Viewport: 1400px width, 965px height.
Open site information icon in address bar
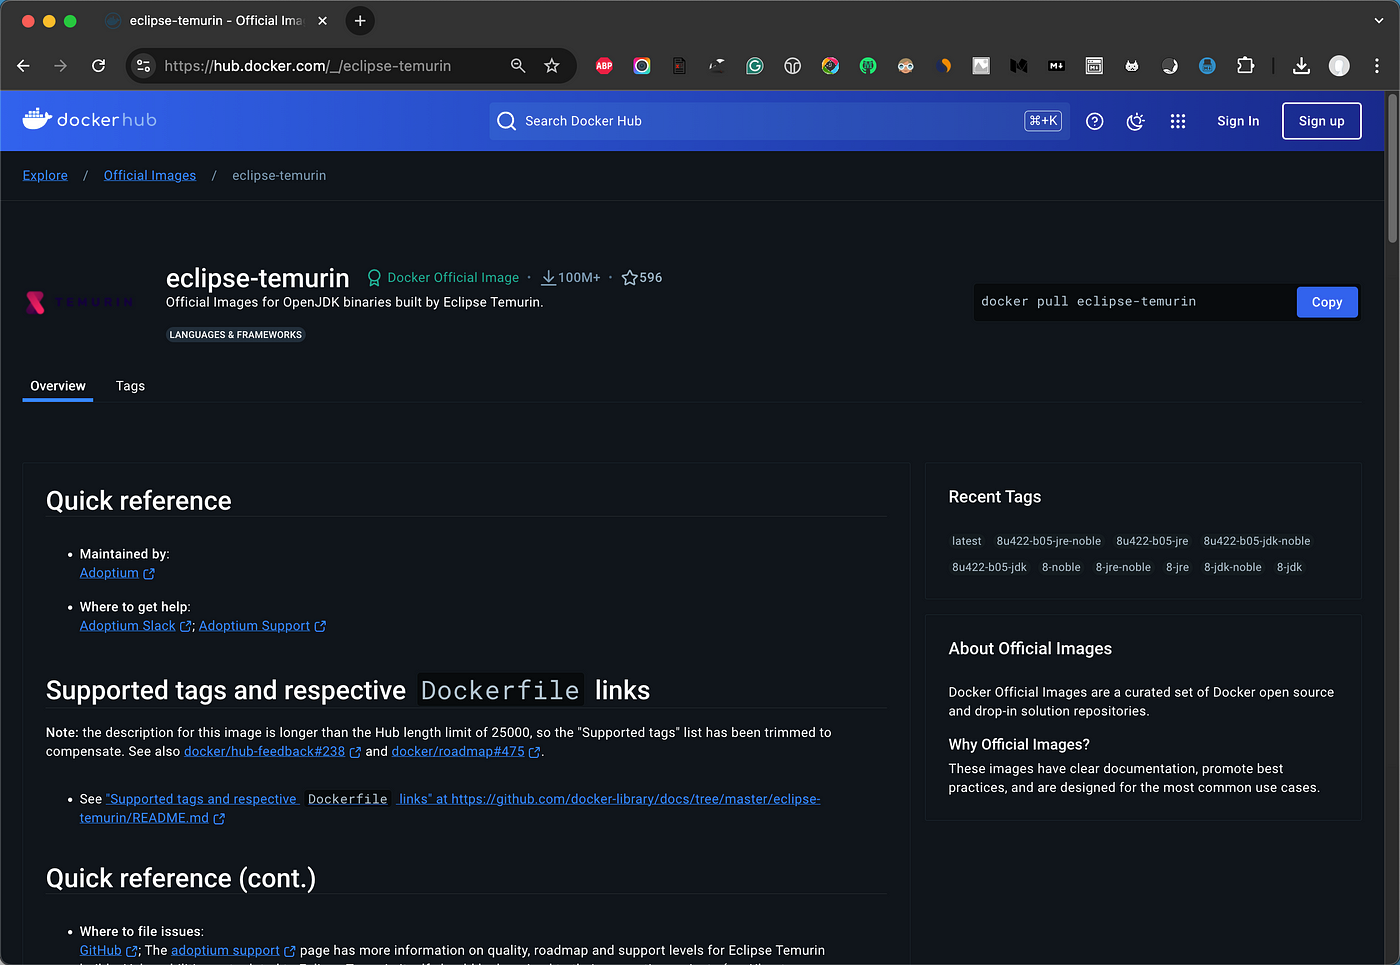pyautogui.click(x=144, y=66)
